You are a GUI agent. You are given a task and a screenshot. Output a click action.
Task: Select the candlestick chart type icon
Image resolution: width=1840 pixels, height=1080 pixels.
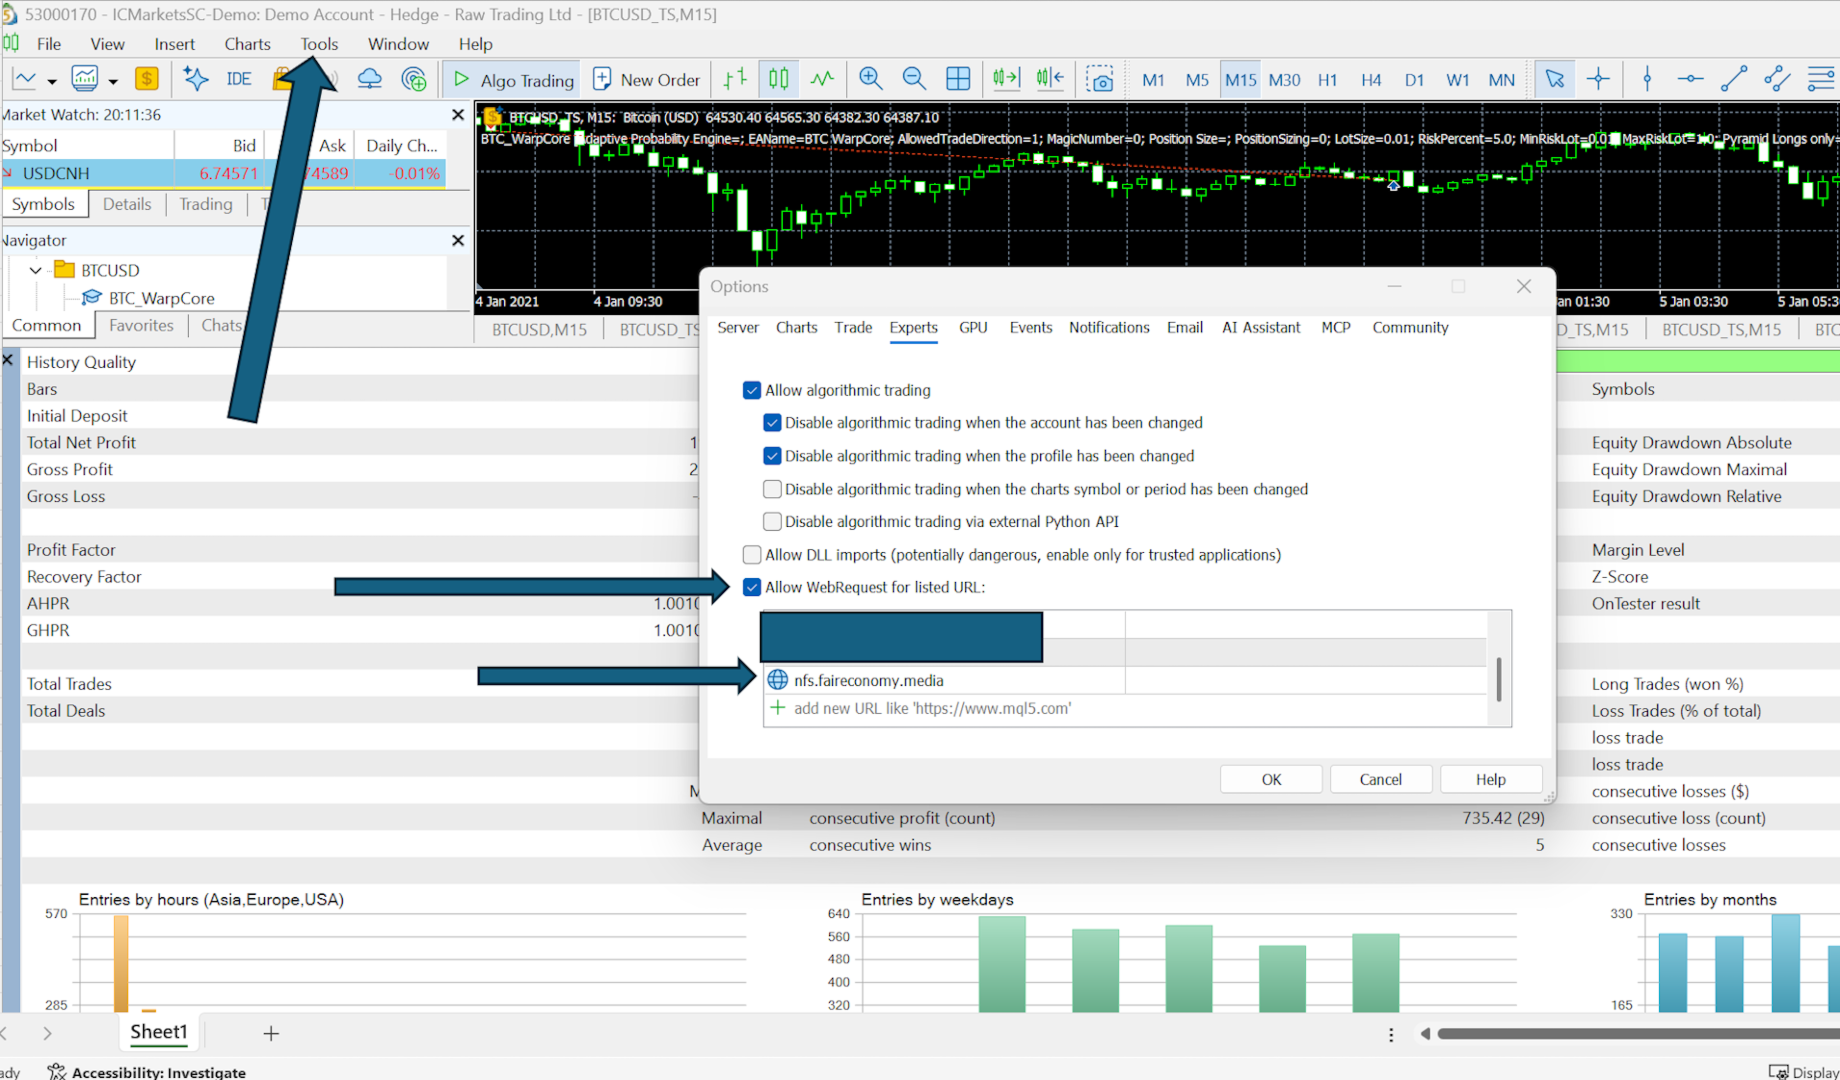(778, 79)
